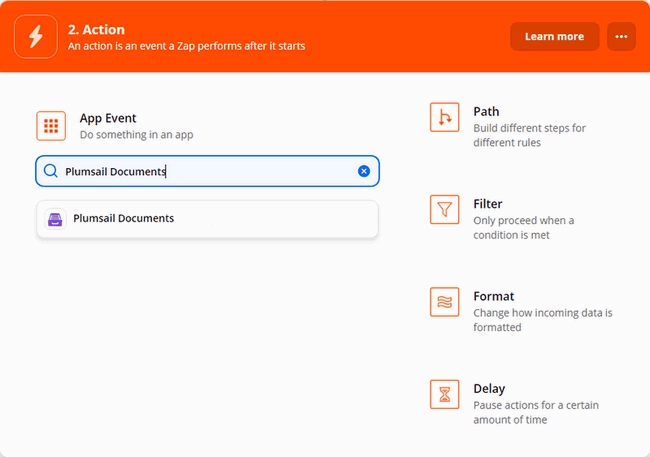Select the App Event heading
650x457 pixels.
coord(108,118)
